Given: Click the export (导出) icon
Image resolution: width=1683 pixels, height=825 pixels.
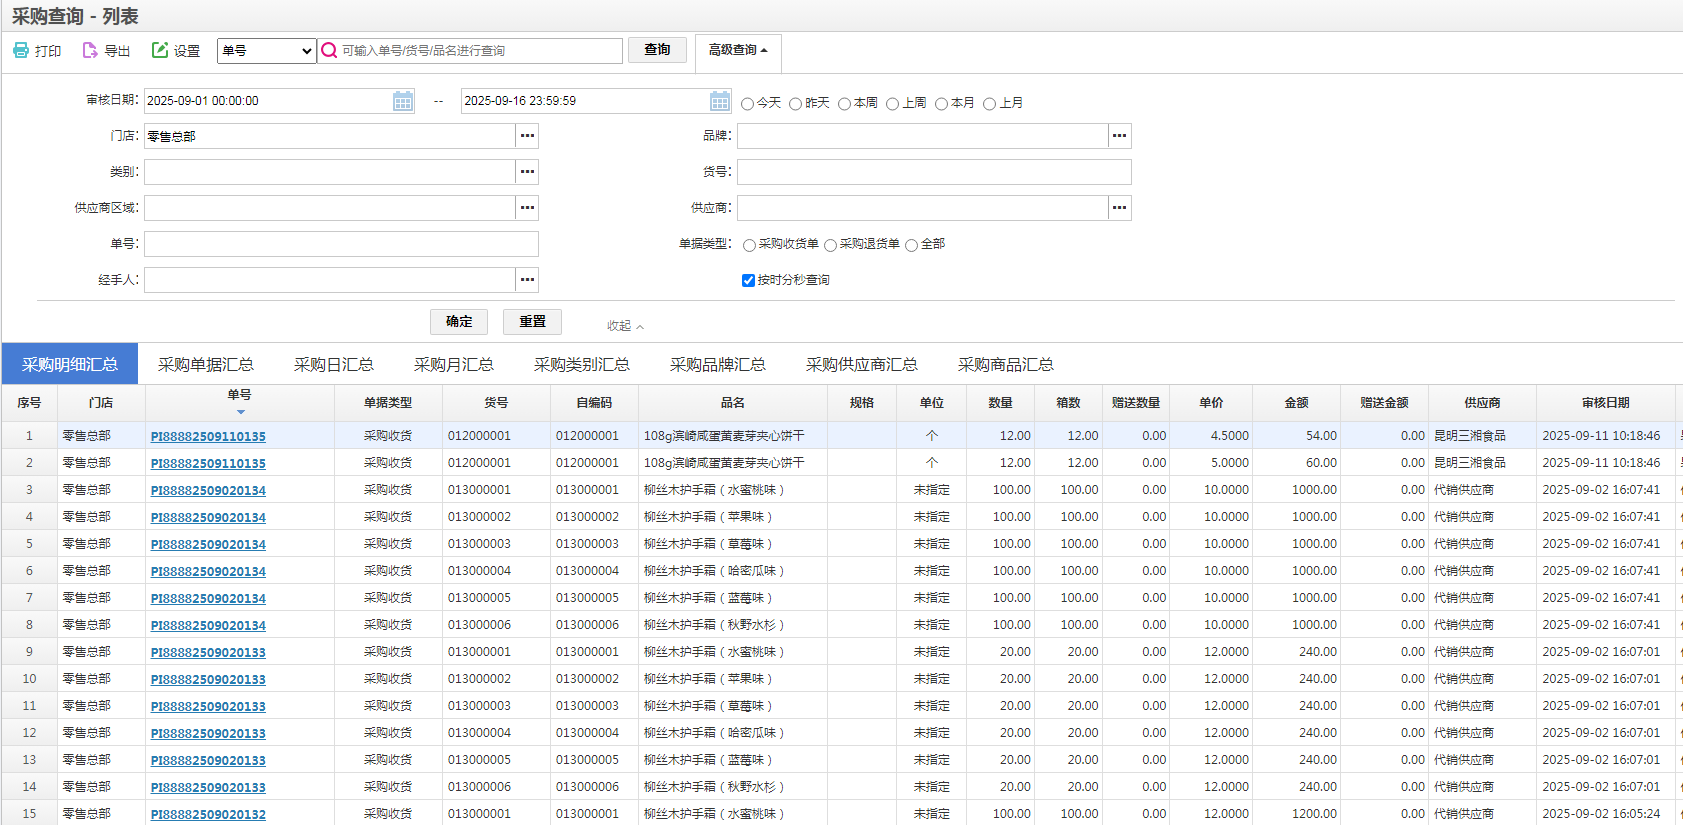Looking at the screenshot, I should point(90,50).
